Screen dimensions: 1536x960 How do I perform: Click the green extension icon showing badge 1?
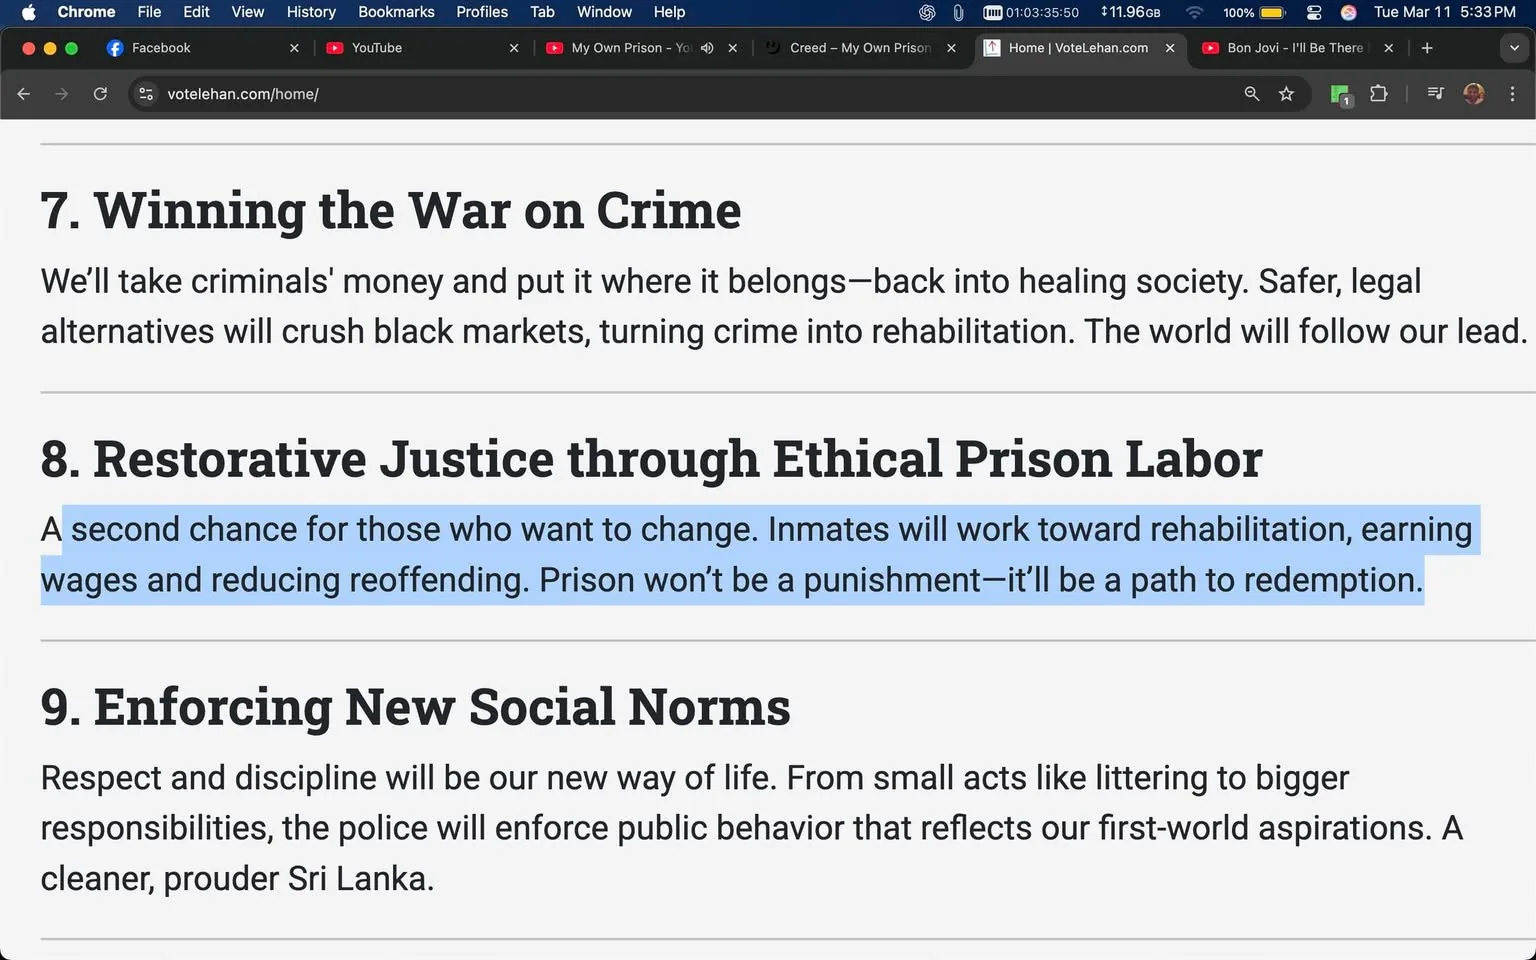pyautogui.click(x=1339, y=94)
